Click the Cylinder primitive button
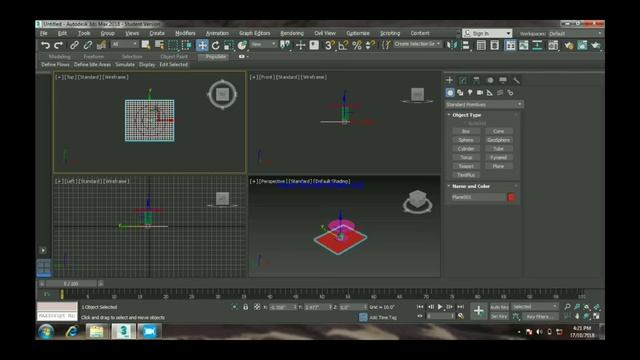 click(466, 149)
